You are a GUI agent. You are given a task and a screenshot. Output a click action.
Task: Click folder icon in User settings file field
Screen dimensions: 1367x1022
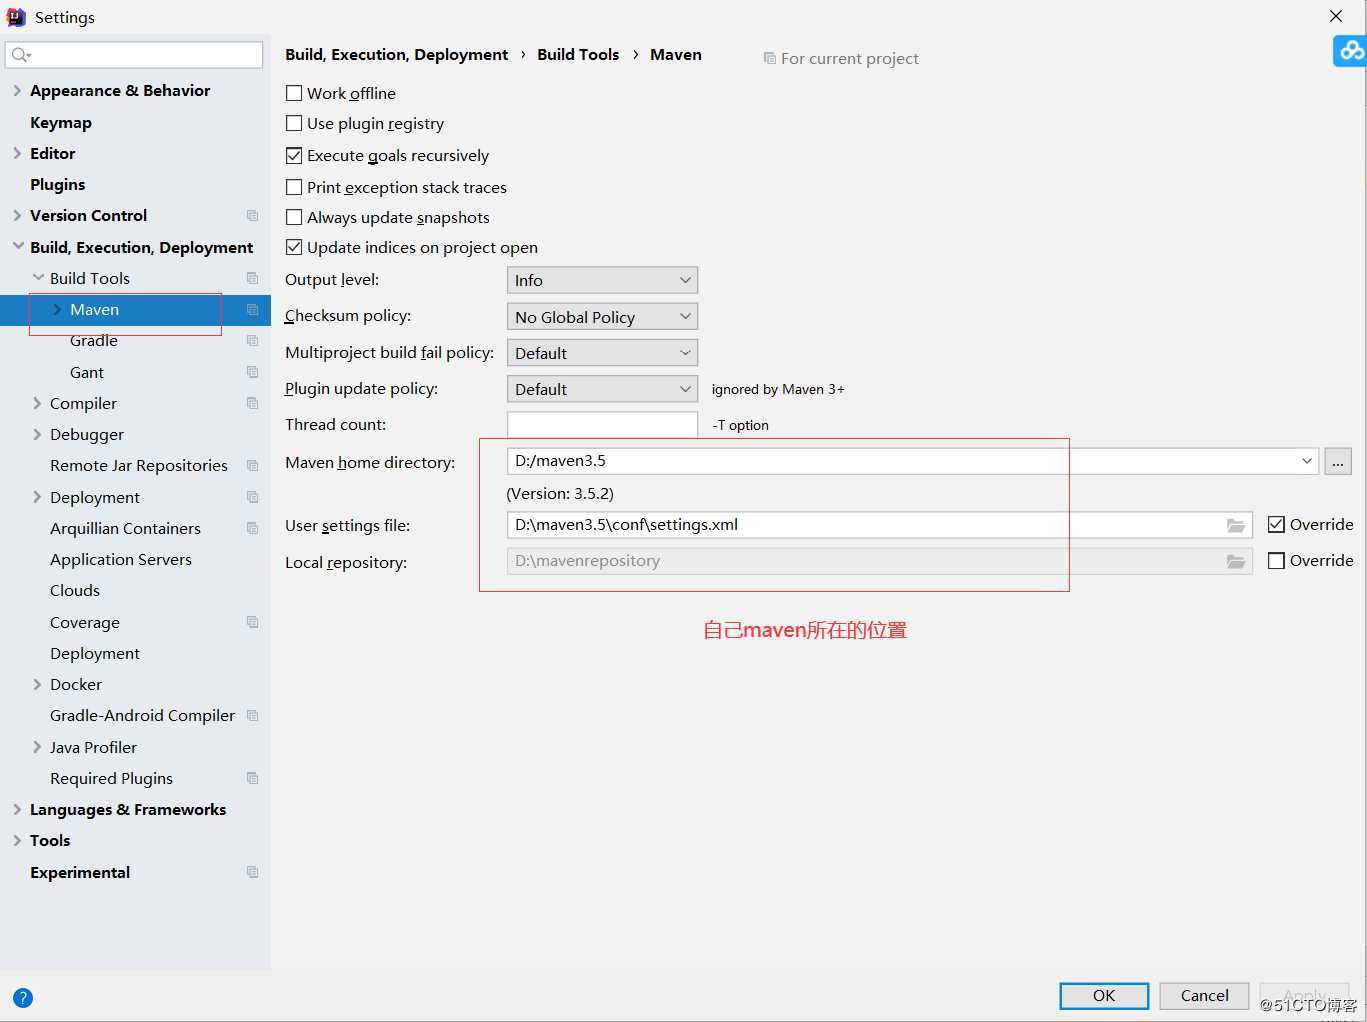(x=1236, y=525)
